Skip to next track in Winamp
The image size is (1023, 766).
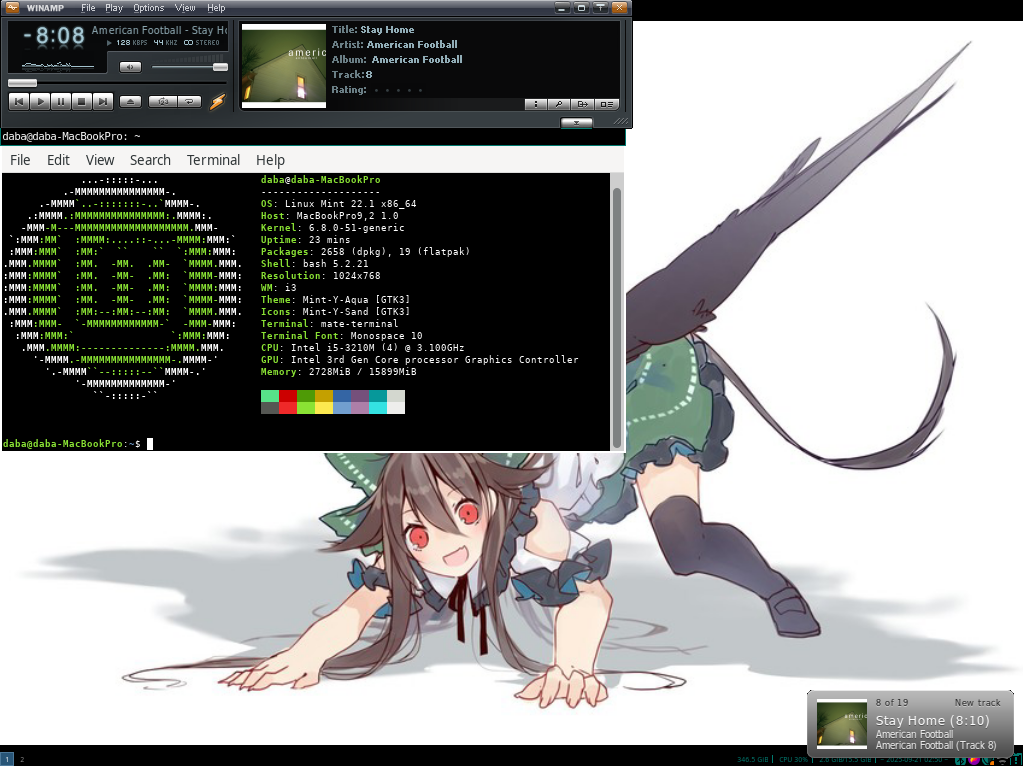coord(102,101)
